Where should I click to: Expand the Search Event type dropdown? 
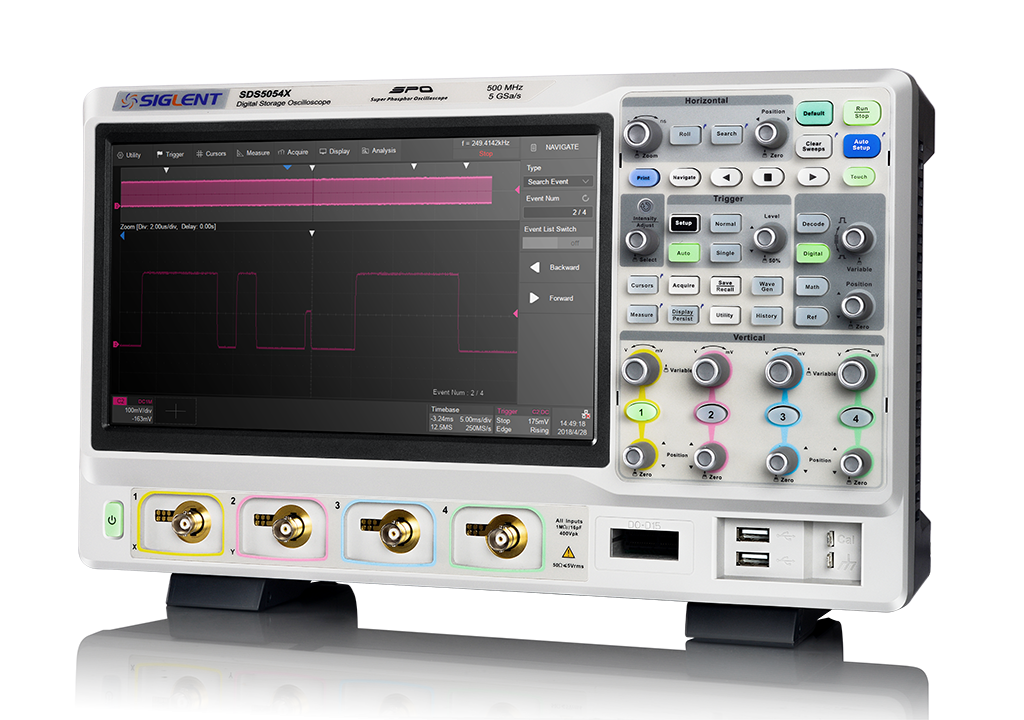[x=558, y=182]
